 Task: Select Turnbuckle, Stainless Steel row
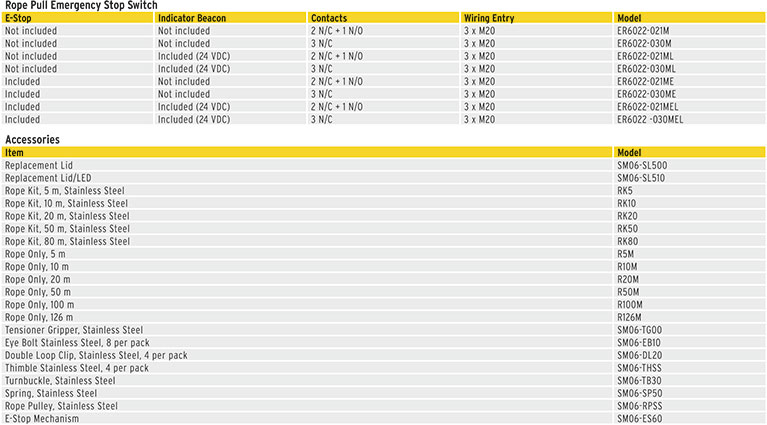[x=60, y=381]
